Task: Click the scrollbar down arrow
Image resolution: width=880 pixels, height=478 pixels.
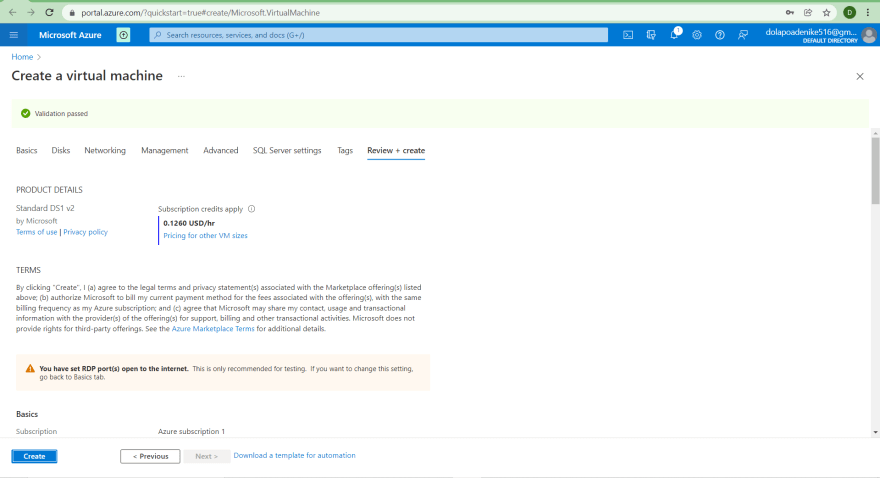Action: (875, 433)
